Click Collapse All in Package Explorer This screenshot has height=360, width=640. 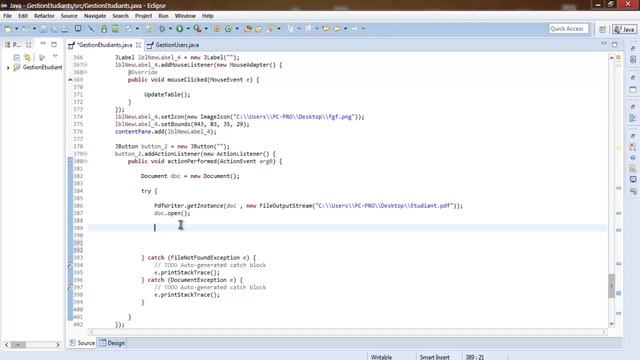click(x=17, y=58)
